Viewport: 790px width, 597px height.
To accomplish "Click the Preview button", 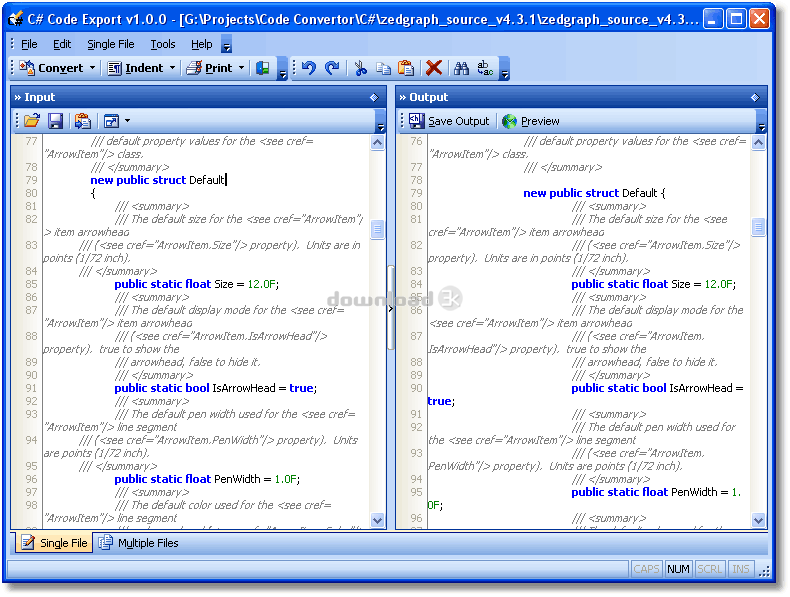I will (531, 121).
